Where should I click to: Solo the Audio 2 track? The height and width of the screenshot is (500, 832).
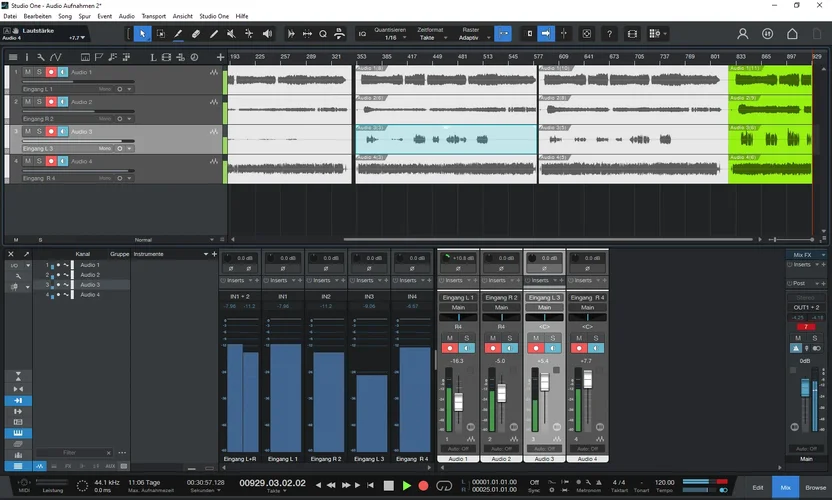[x=39, y=102]
